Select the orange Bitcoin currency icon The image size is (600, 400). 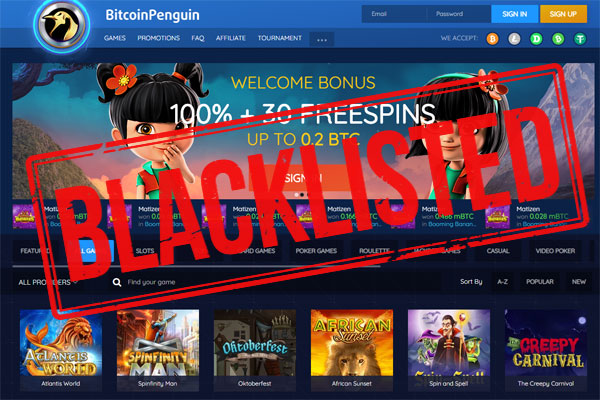(492, 39)
